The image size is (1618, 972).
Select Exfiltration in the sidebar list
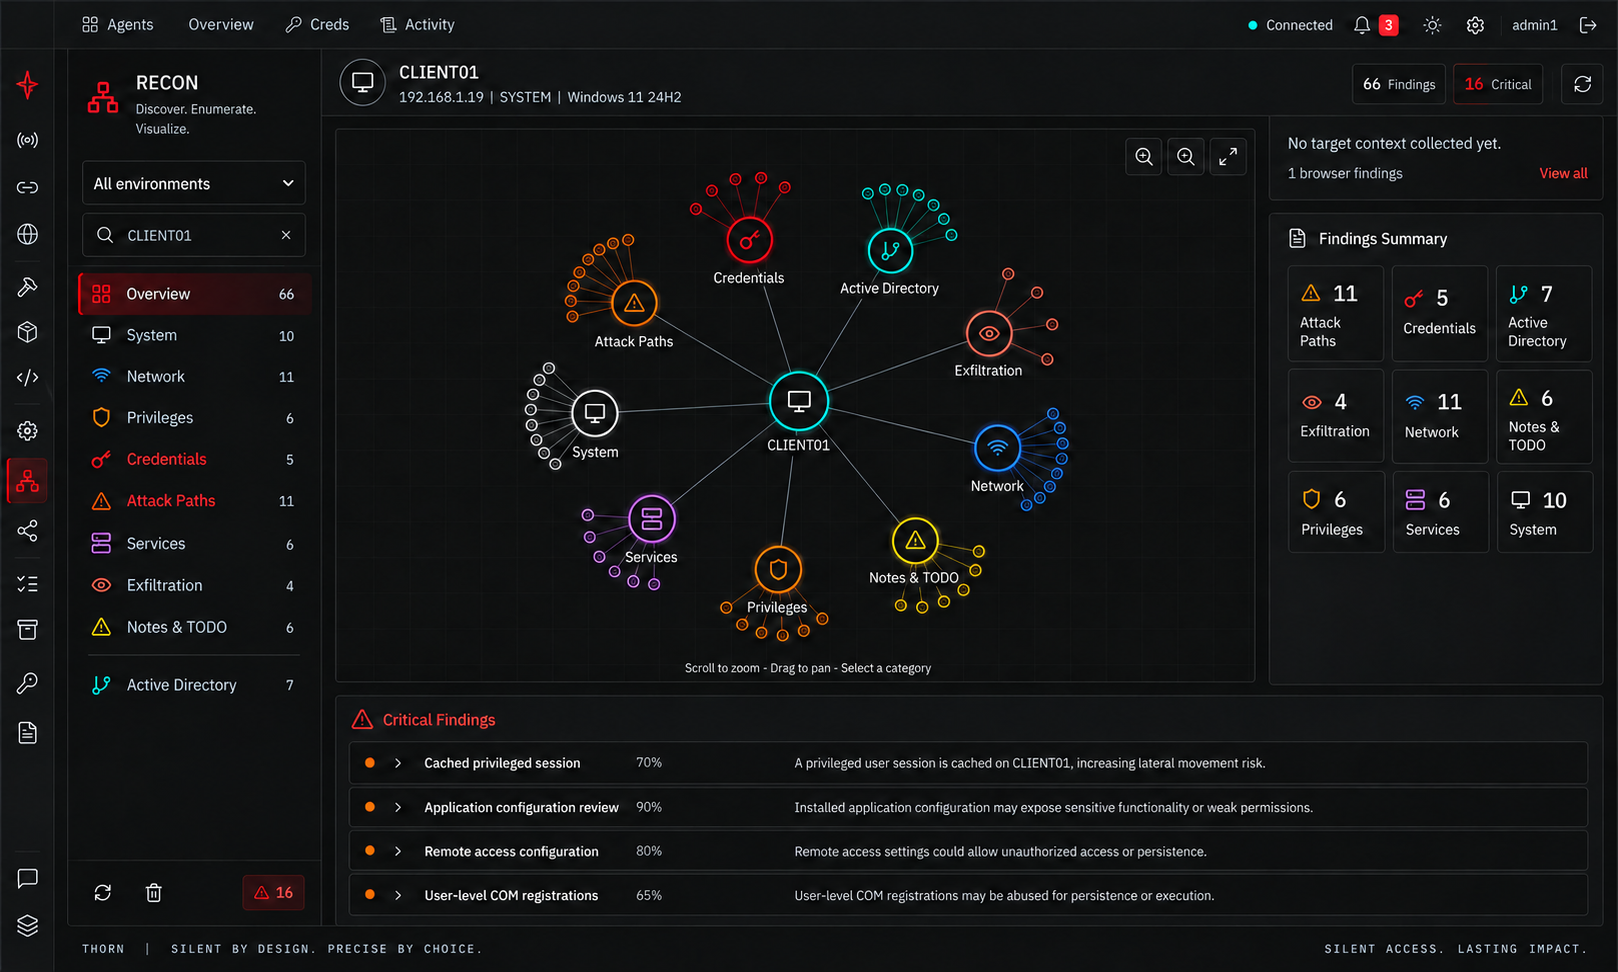click(x=194, y=585)
